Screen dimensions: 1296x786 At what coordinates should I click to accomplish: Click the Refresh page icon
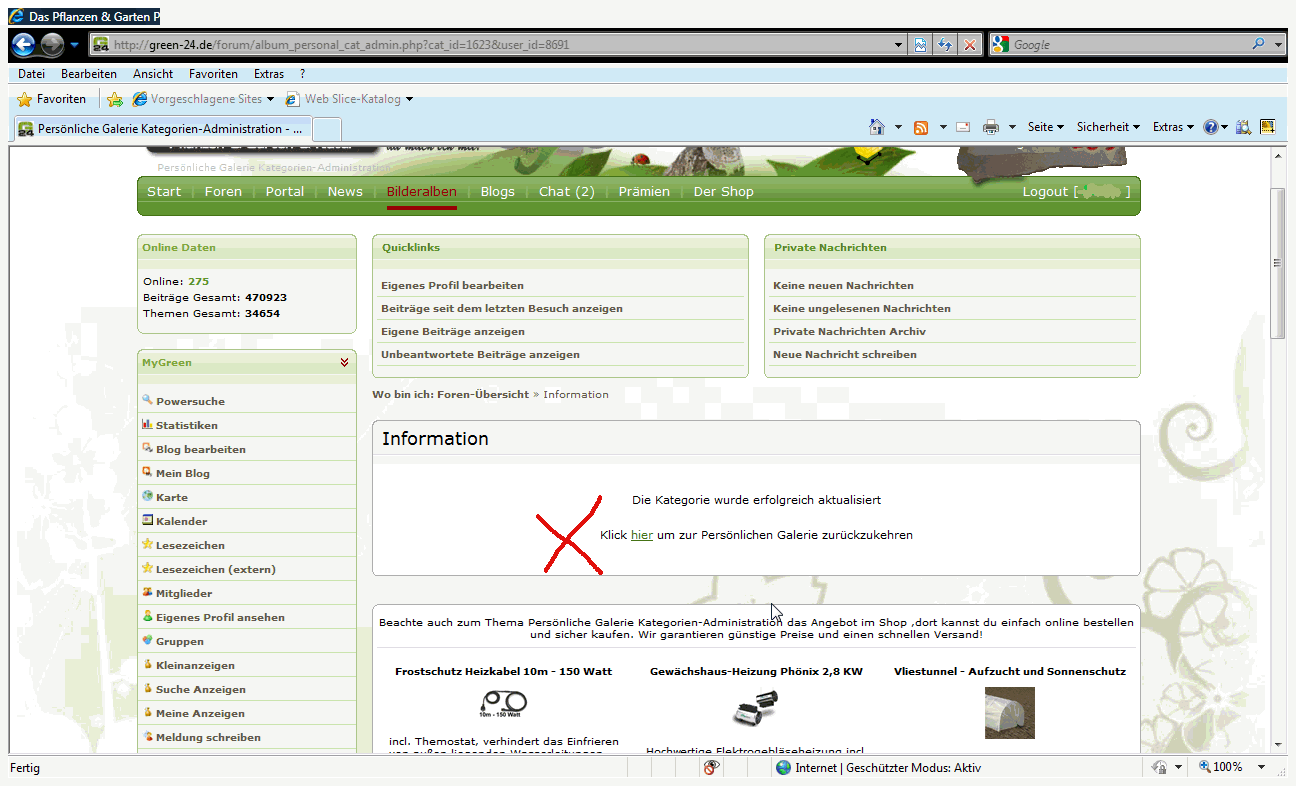point(944,45)
